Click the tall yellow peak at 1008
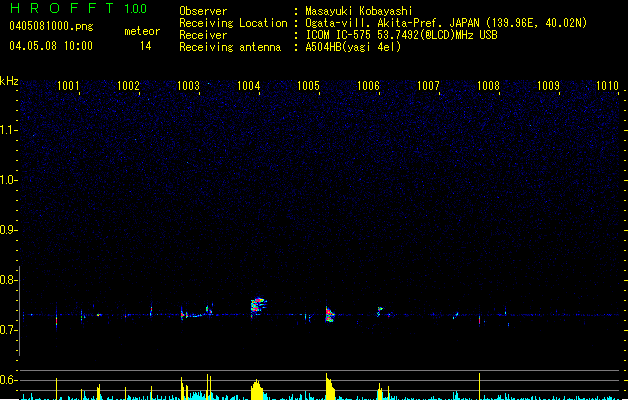This screenshot has width=629, height=400. coord(479,386)
